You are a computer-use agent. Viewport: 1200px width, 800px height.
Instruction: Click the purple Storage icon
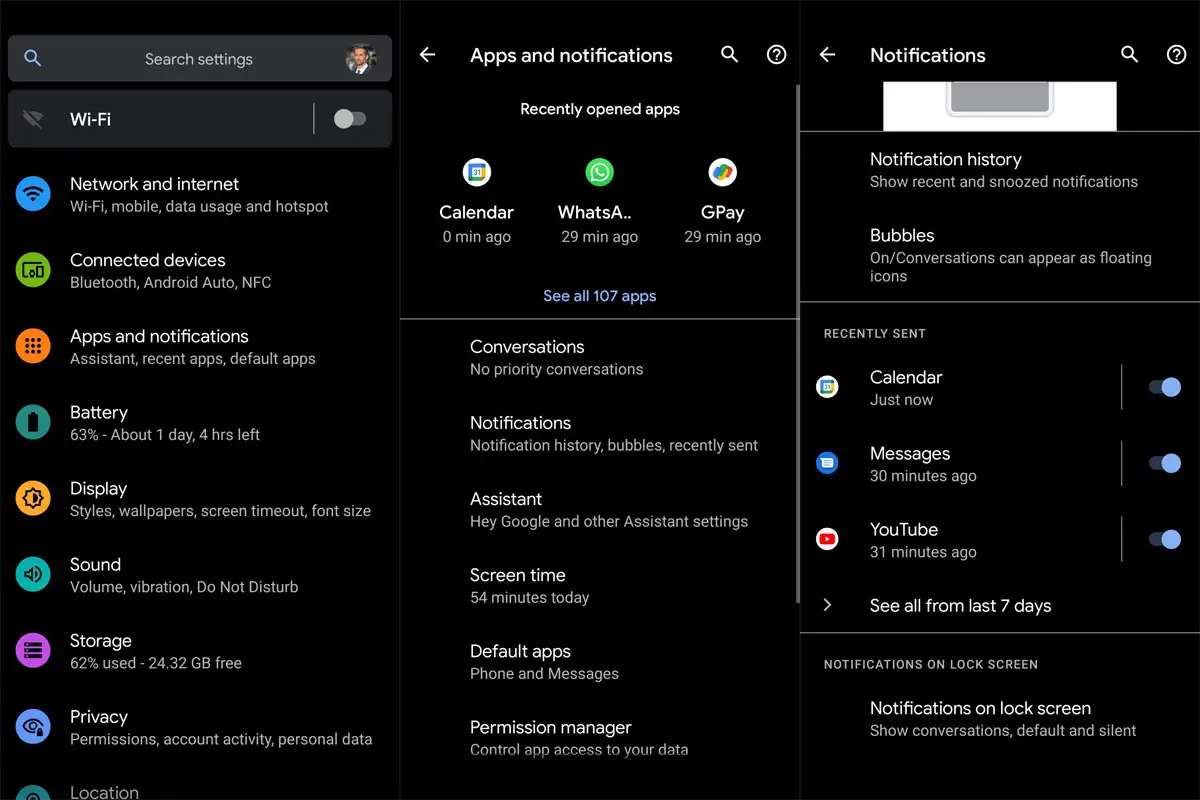pos(33,650)
